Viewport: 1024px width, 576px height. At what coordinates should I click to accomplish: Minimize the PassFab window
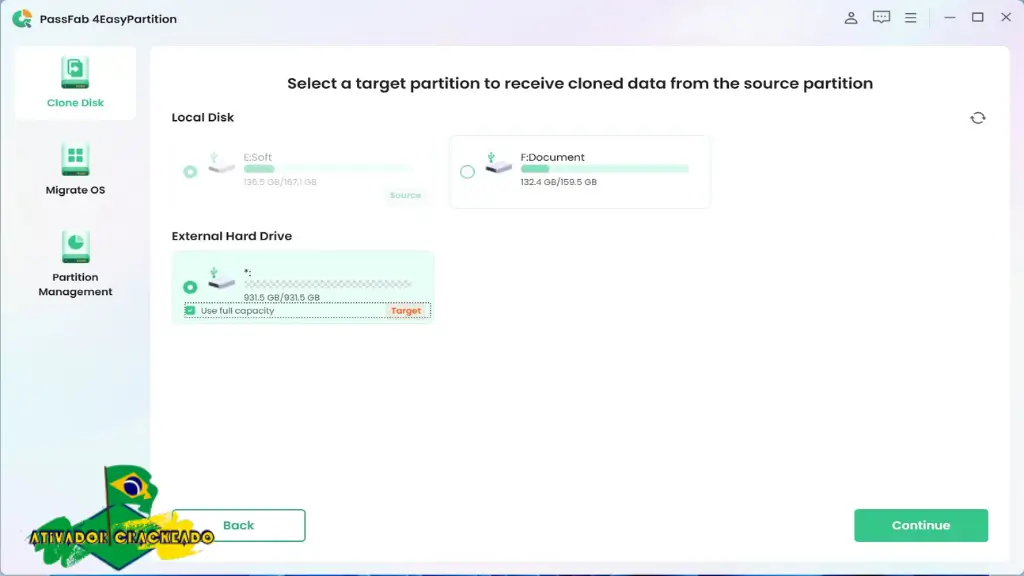(x=950, y=18)
